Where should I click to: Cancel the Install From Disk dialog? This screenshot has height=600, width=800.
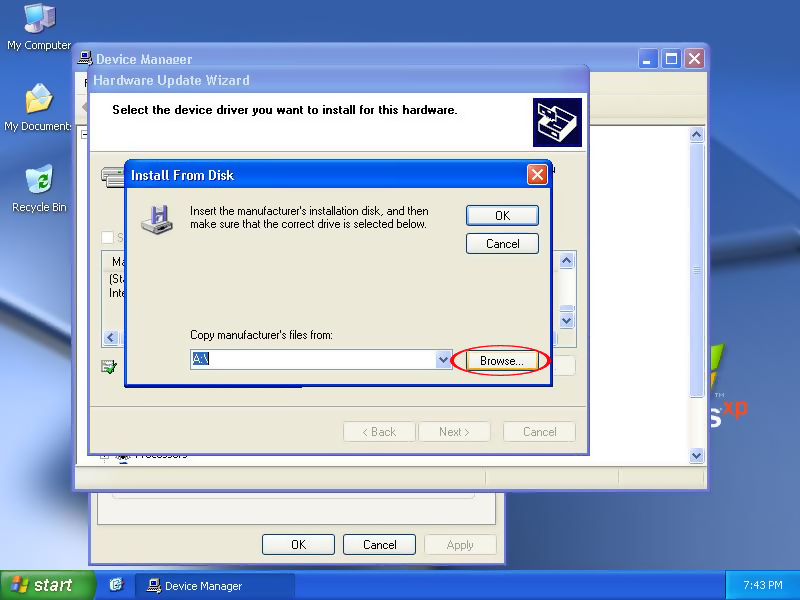point(502,243)
